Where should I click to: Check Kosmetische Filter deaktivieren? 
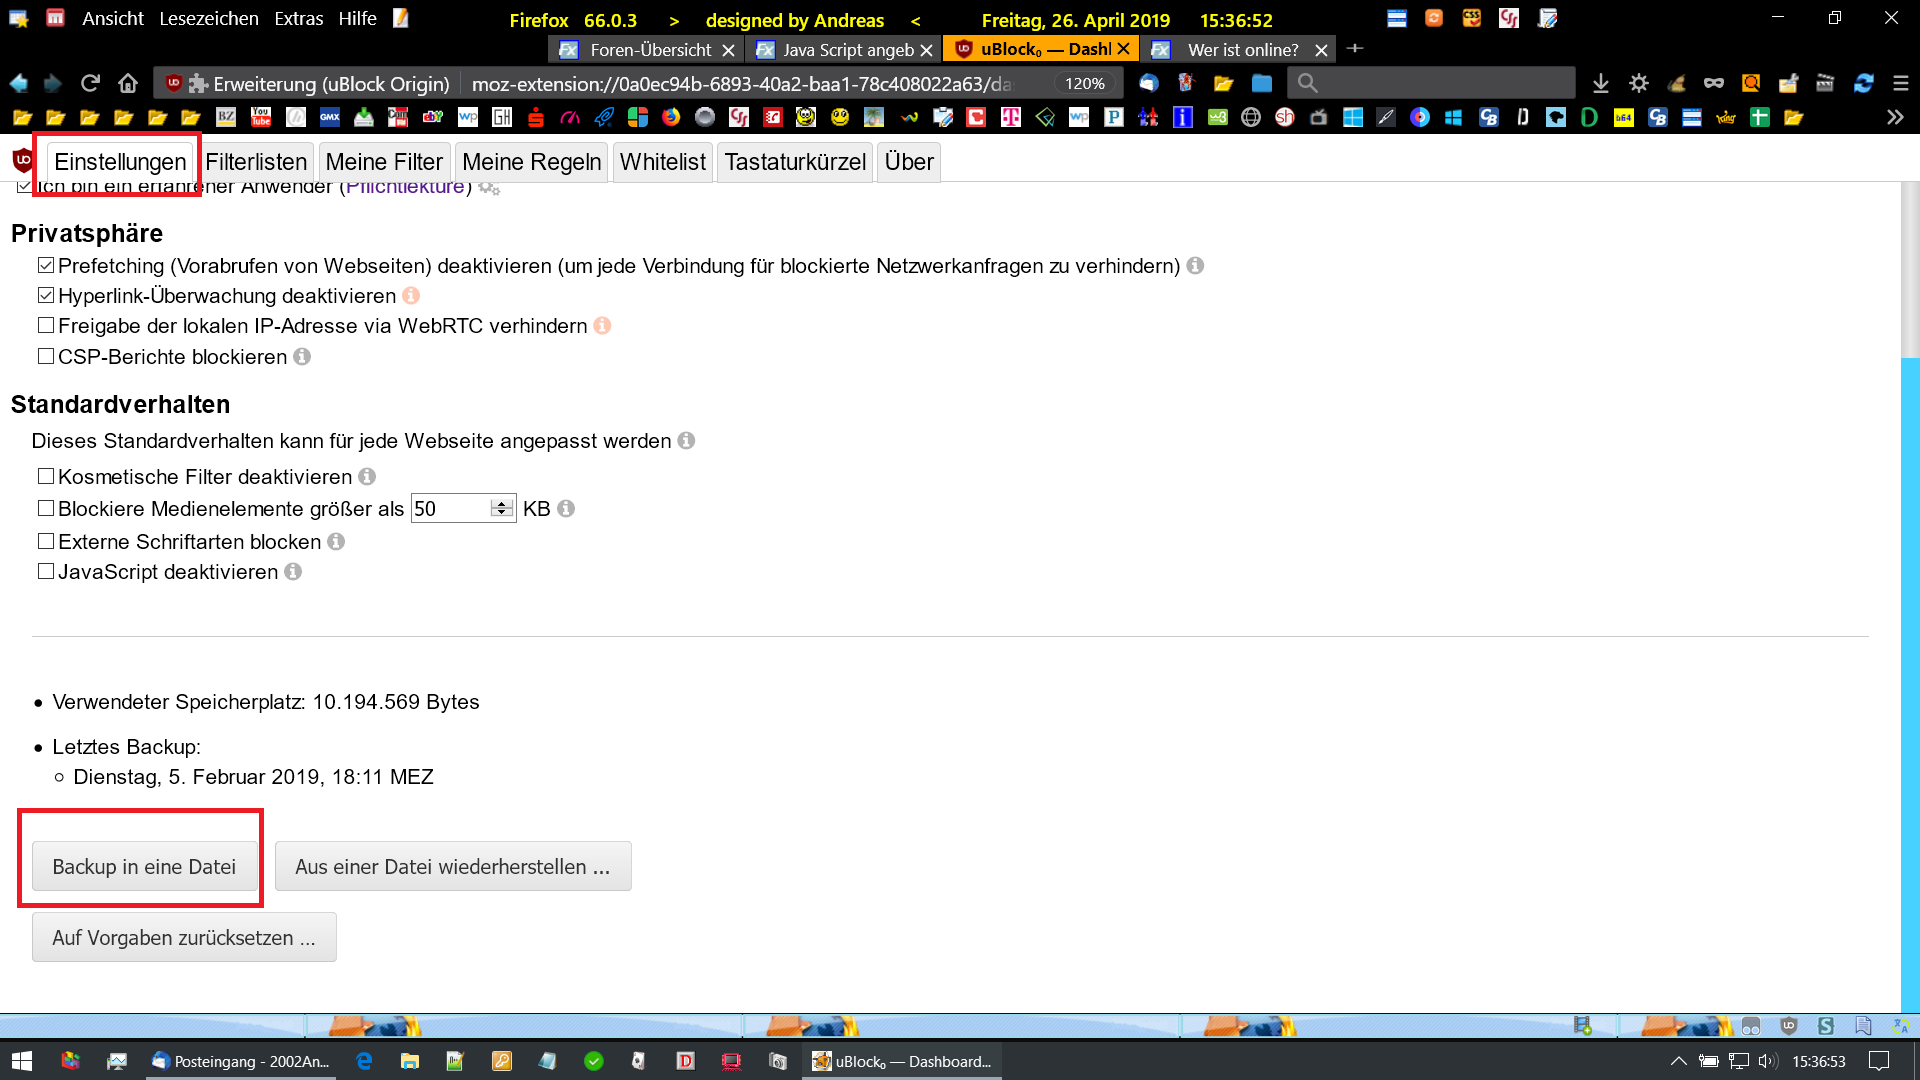click(x=46, y=477)
